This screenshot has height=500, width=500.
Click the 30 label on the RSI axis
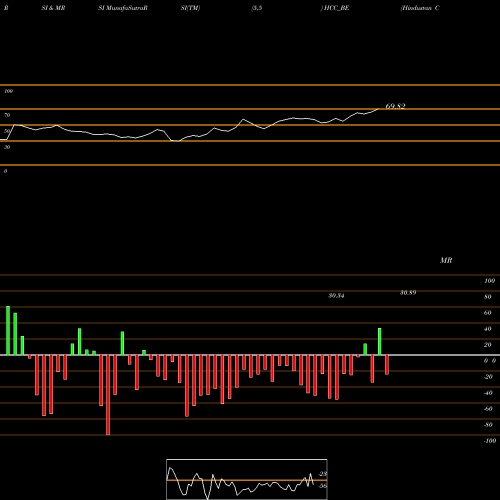tap(7, 147)
